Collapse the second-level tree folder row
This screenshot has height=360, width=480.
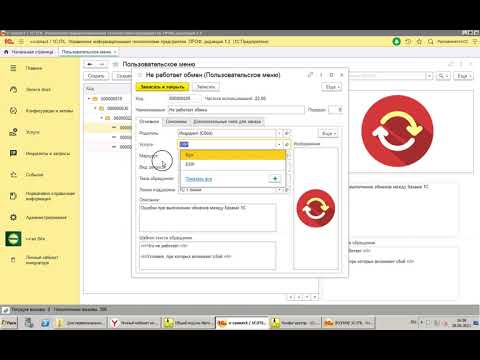[x=95, y=108]
